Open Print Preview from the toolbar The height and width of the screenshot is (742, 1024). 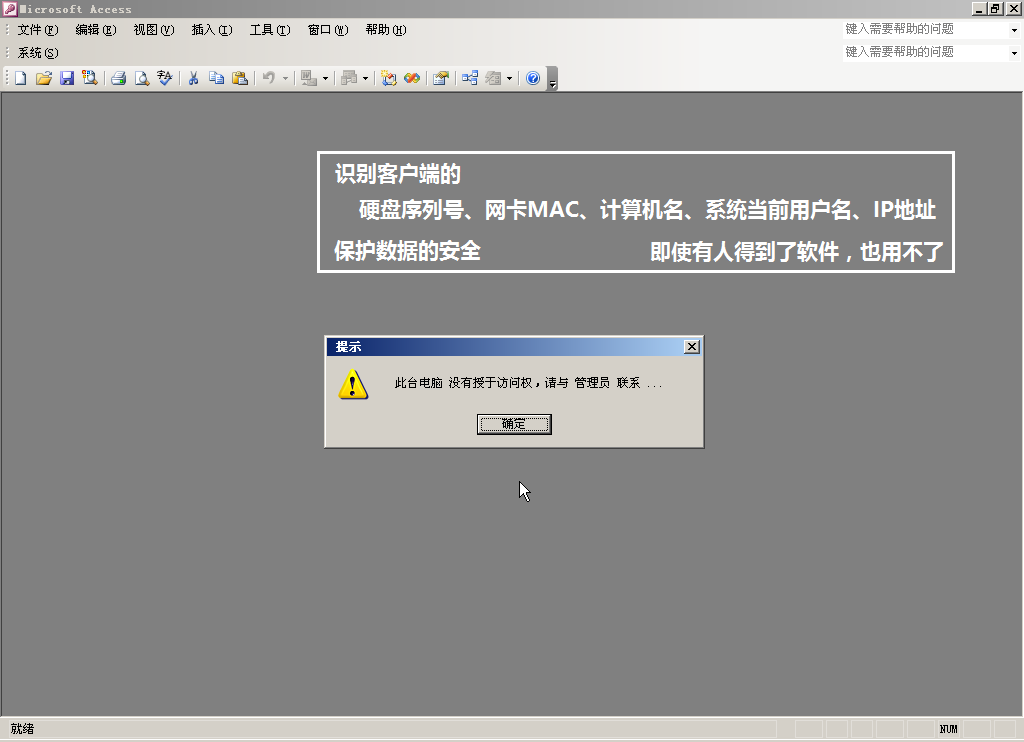coord(142,78)
